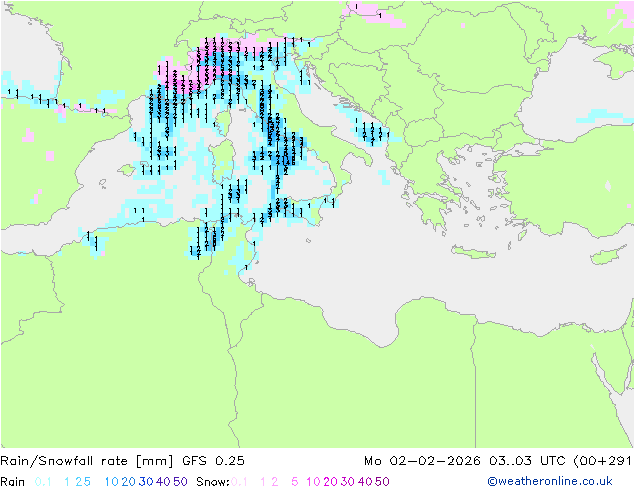Click the 'Rain' legend label
This screenshot has height=490, width=634.
point(13,482)
